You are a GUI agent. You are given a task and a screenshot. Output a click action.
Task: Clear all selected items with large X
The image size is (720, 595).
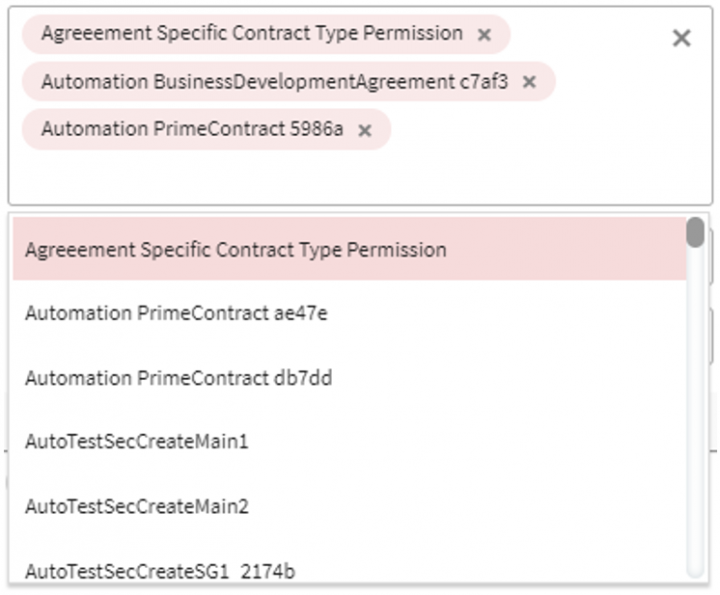(x=681, y=38)
